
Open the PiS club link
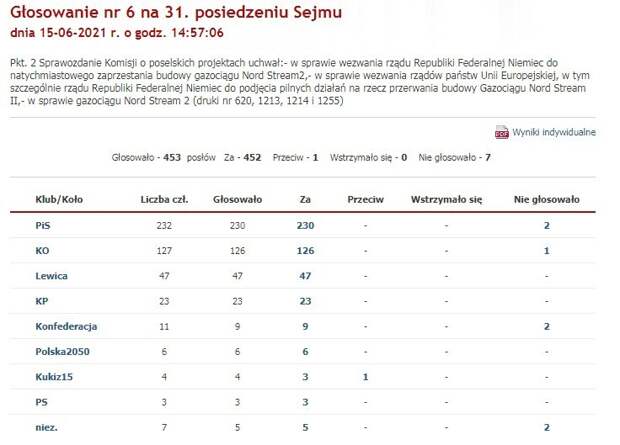pos(43,225)
